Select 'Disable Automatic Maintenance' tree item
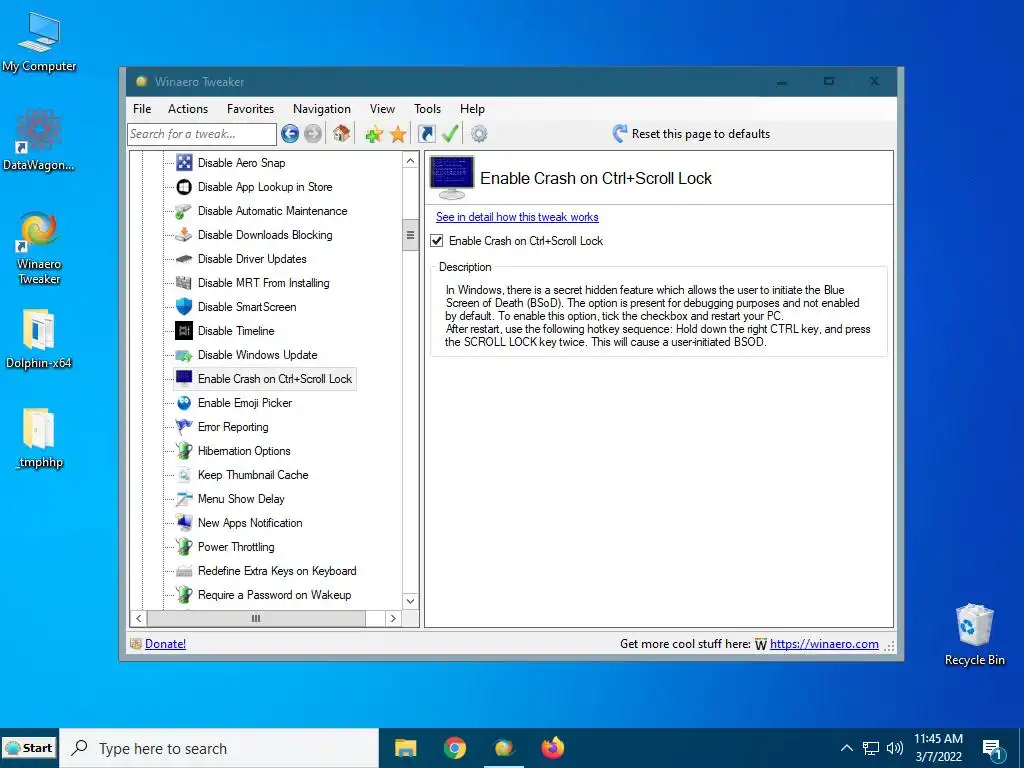Viewport: 1024px width, 768px height. pos(272,211)
